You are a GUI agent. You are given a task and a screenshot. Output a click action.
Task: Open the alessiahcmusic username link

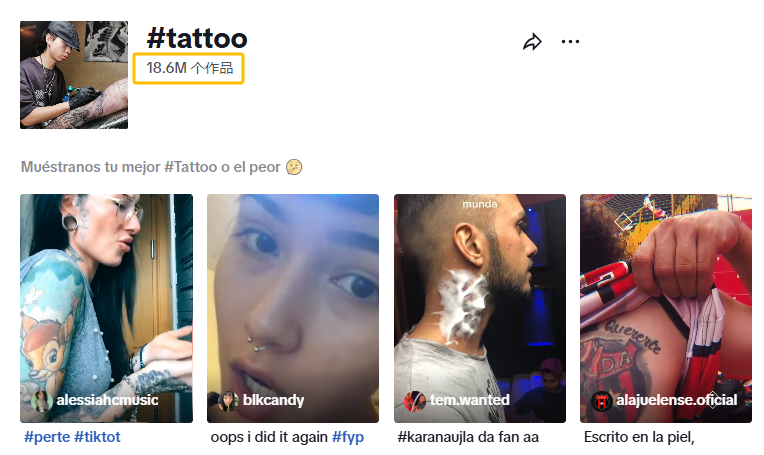click(108, 401)
